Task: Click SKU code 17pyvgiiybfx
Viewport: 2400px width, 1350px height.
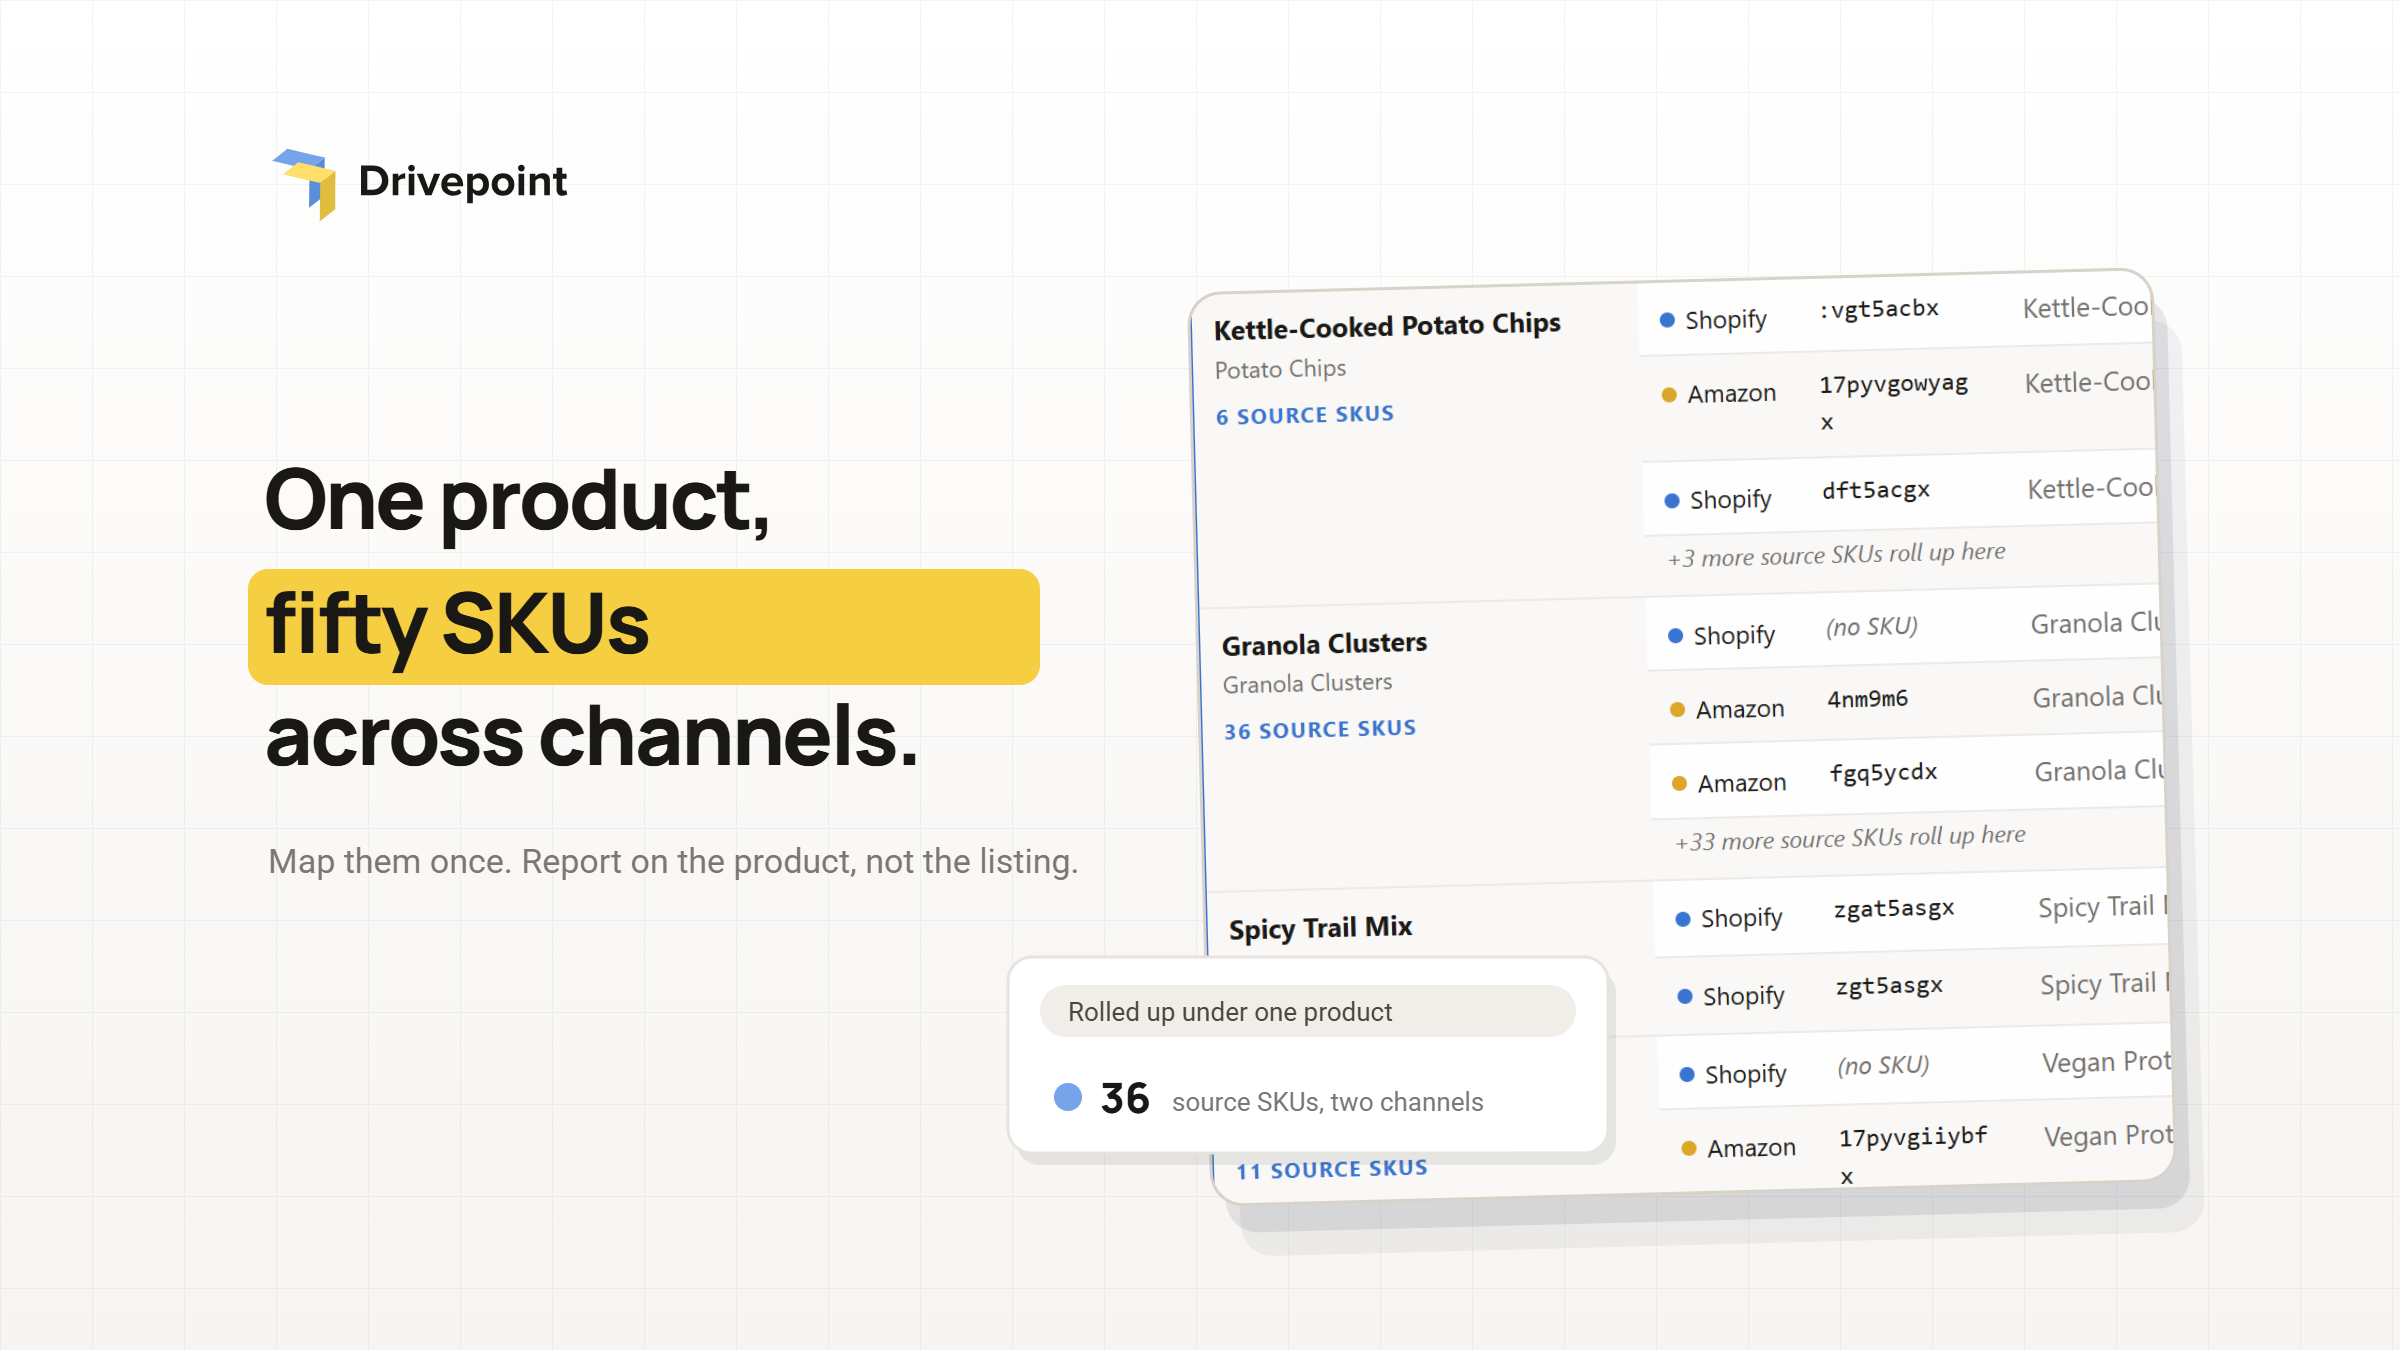Action: point(1913,1154)
